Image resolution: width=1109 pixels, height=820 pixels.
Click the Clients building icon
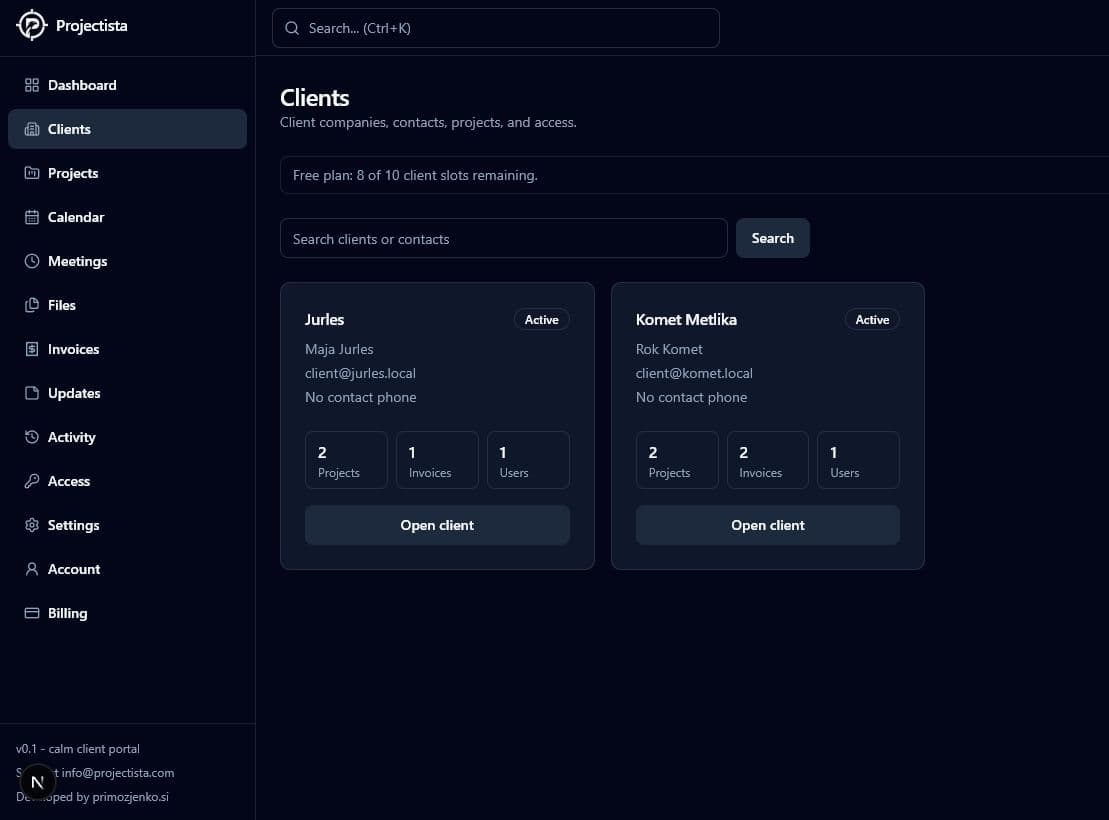coord(32,129)
